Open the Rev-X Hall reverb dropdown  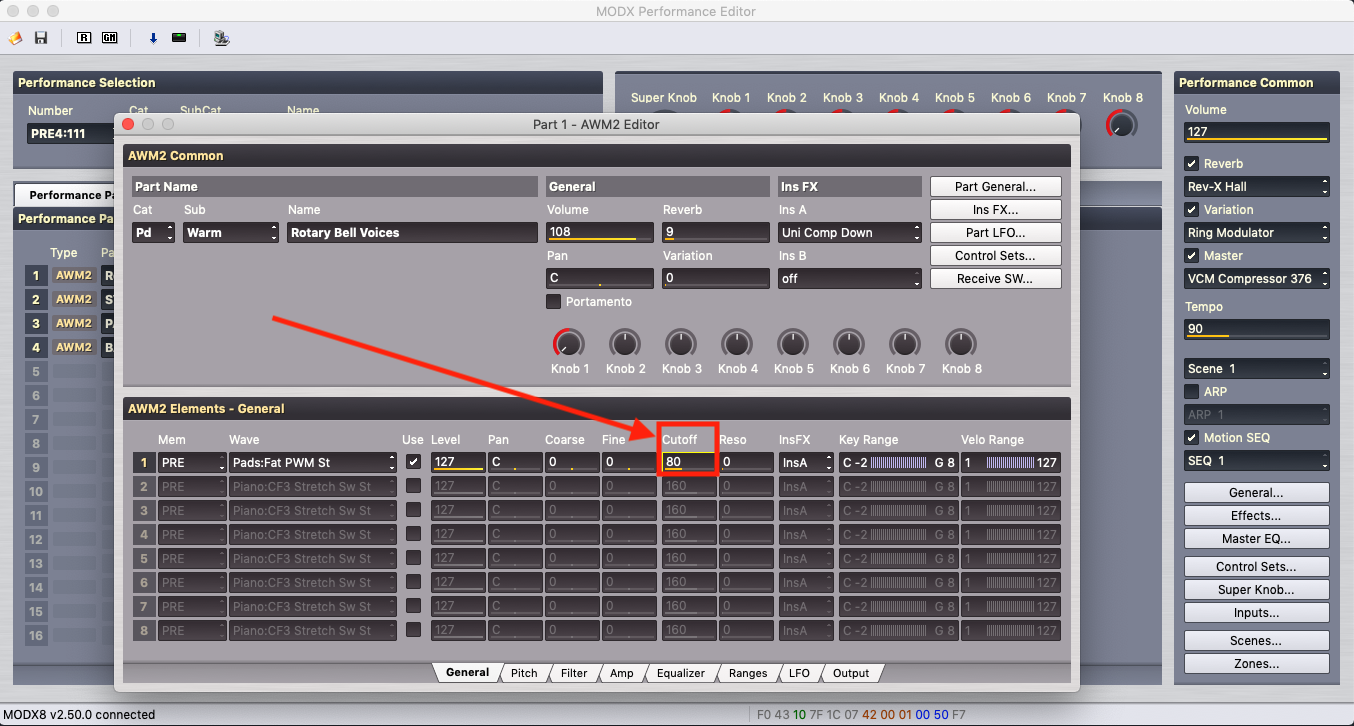1257,187
